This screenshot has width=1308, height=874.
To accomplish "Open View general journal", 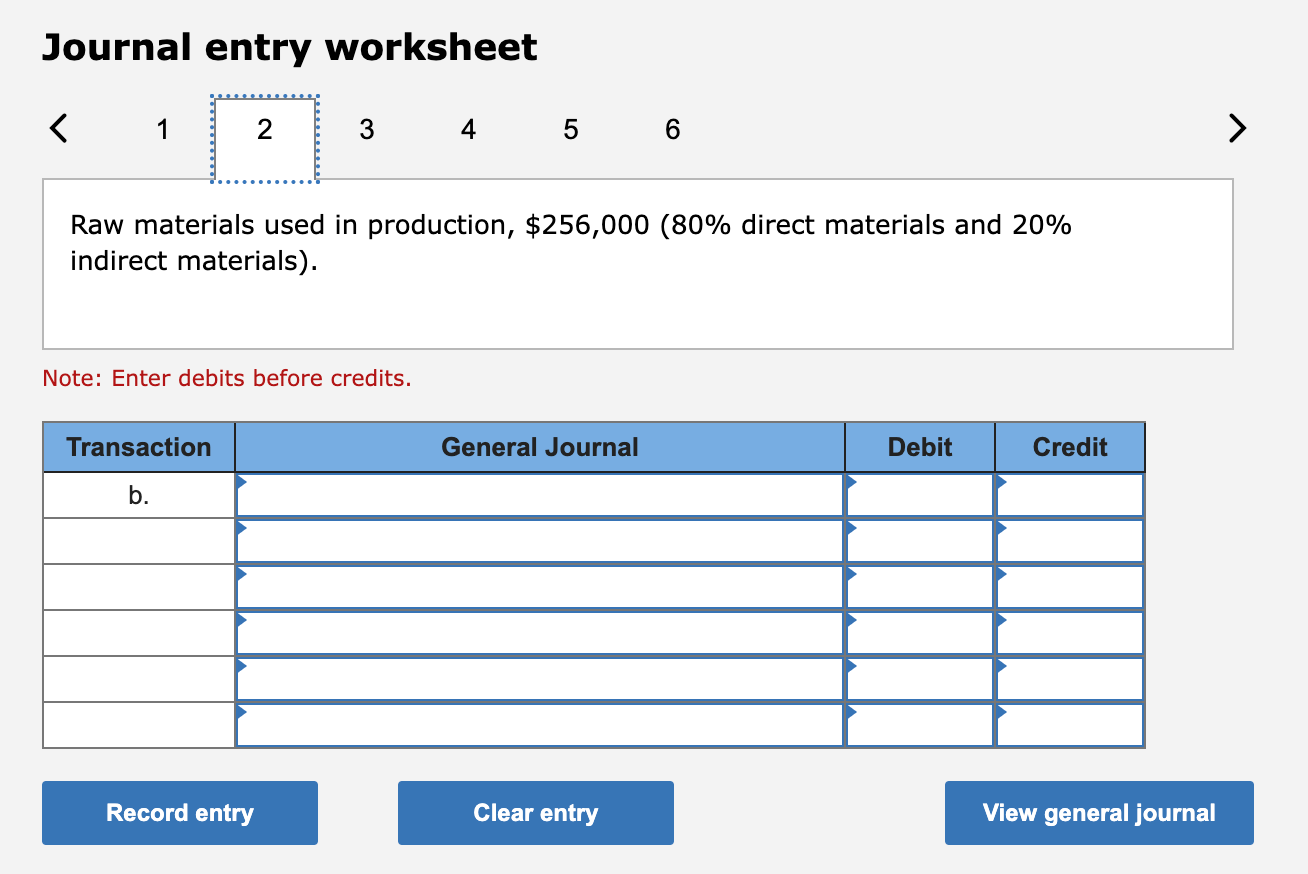I will tap(1098, 812).
